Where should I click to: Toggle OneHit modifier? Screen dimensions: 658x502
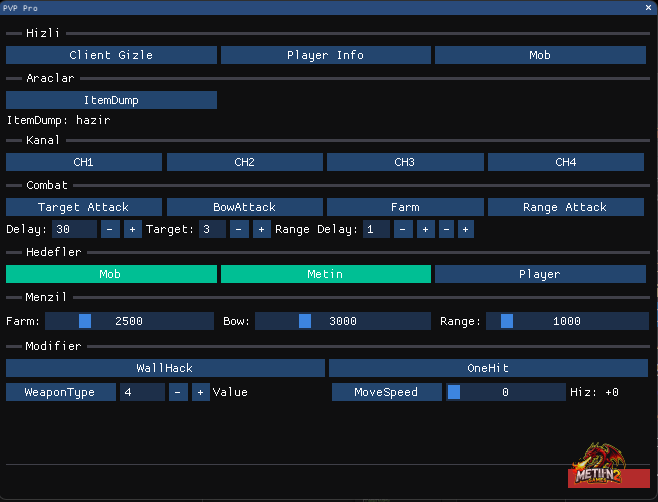[x=488, y=368]
